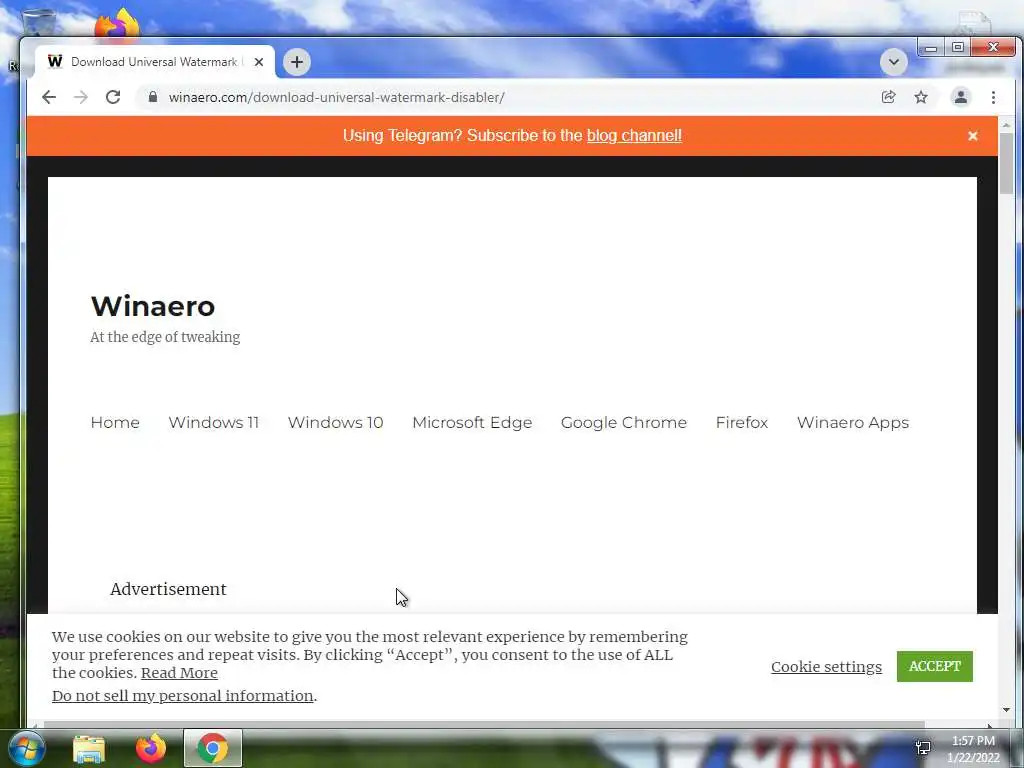The width and height of the screenshot is (1024, 768).
Task: Share this page via the share icon
Action: tap(888, 97)
